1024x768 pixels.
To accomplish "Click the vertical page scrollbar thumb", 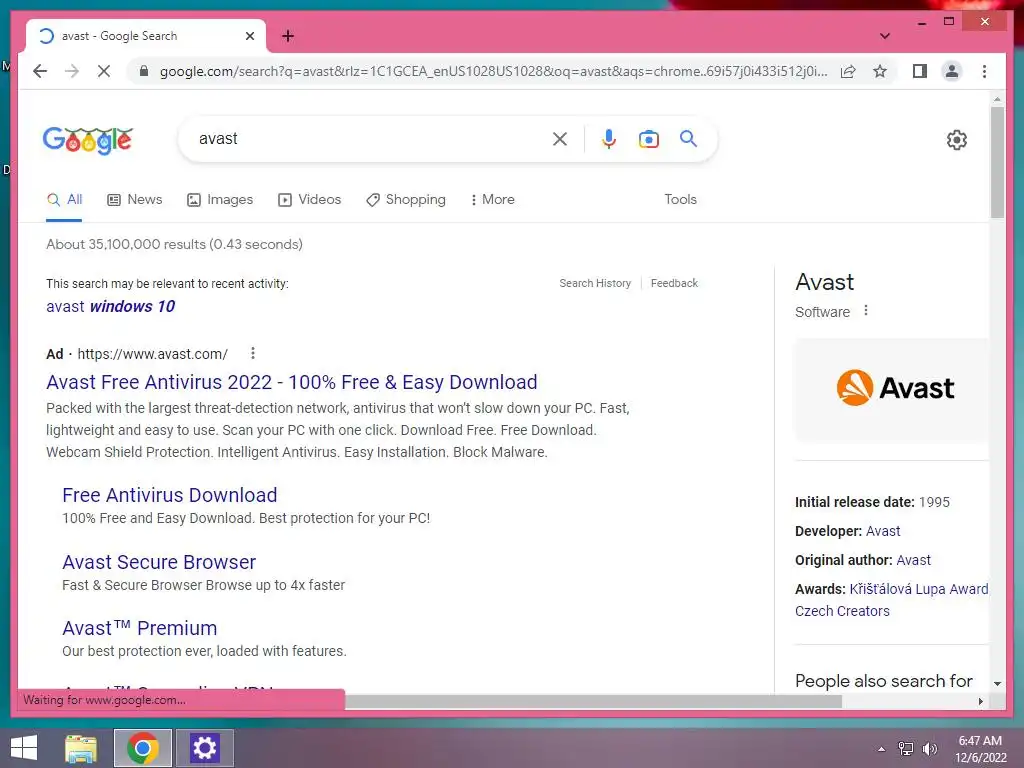I will coord(997,162).
